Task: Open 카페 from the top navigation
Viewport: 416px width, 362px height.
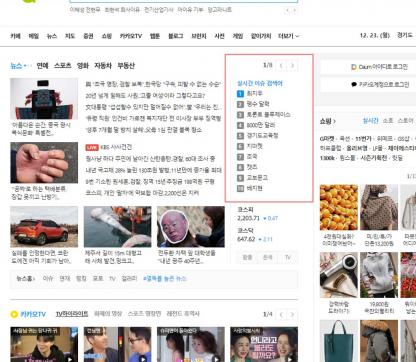Action: [x=15, y=36]
